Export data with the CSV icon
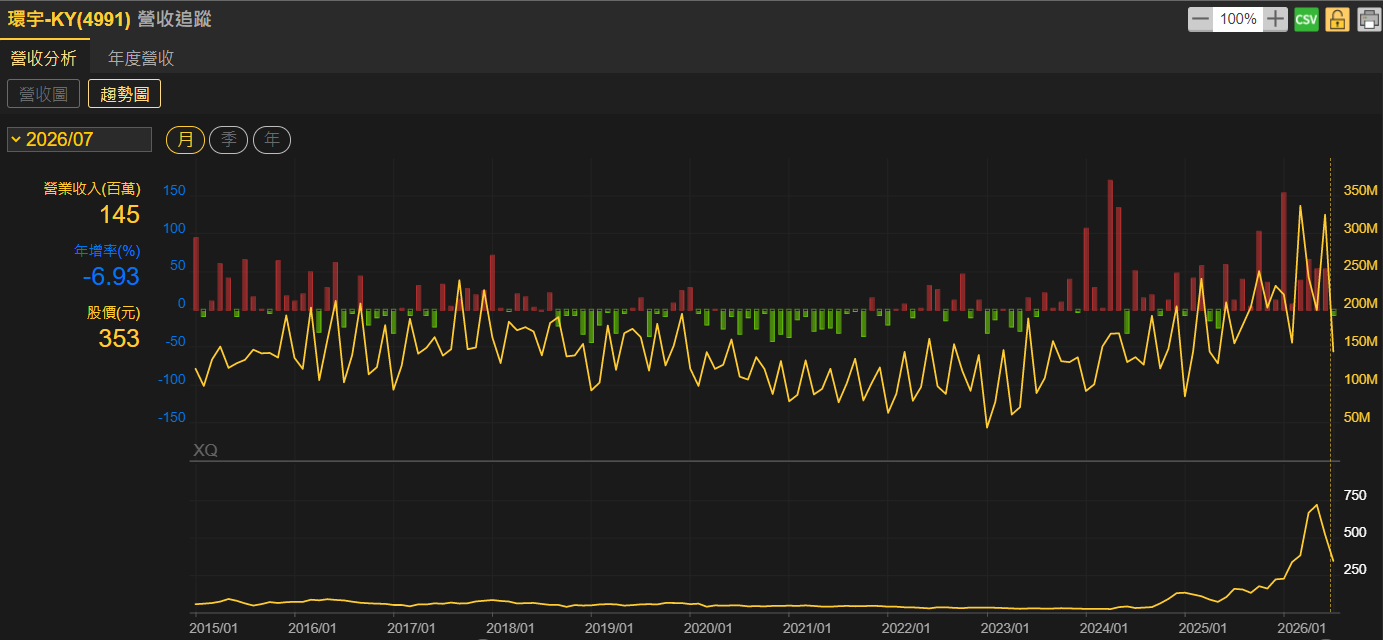The width and height of the screenshot is (1383, 640). (x=1306, y=19)
